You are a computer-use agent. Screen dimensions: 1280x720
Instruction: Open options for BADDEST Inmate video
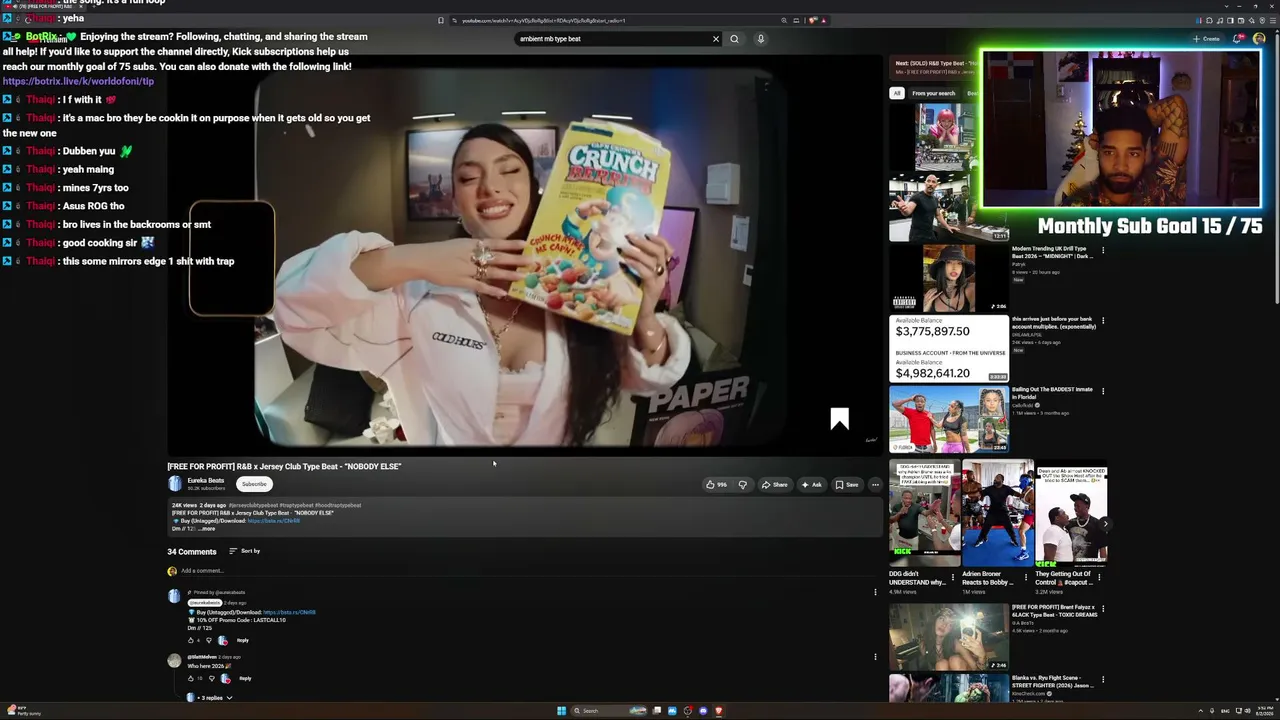coord(1103,391)
